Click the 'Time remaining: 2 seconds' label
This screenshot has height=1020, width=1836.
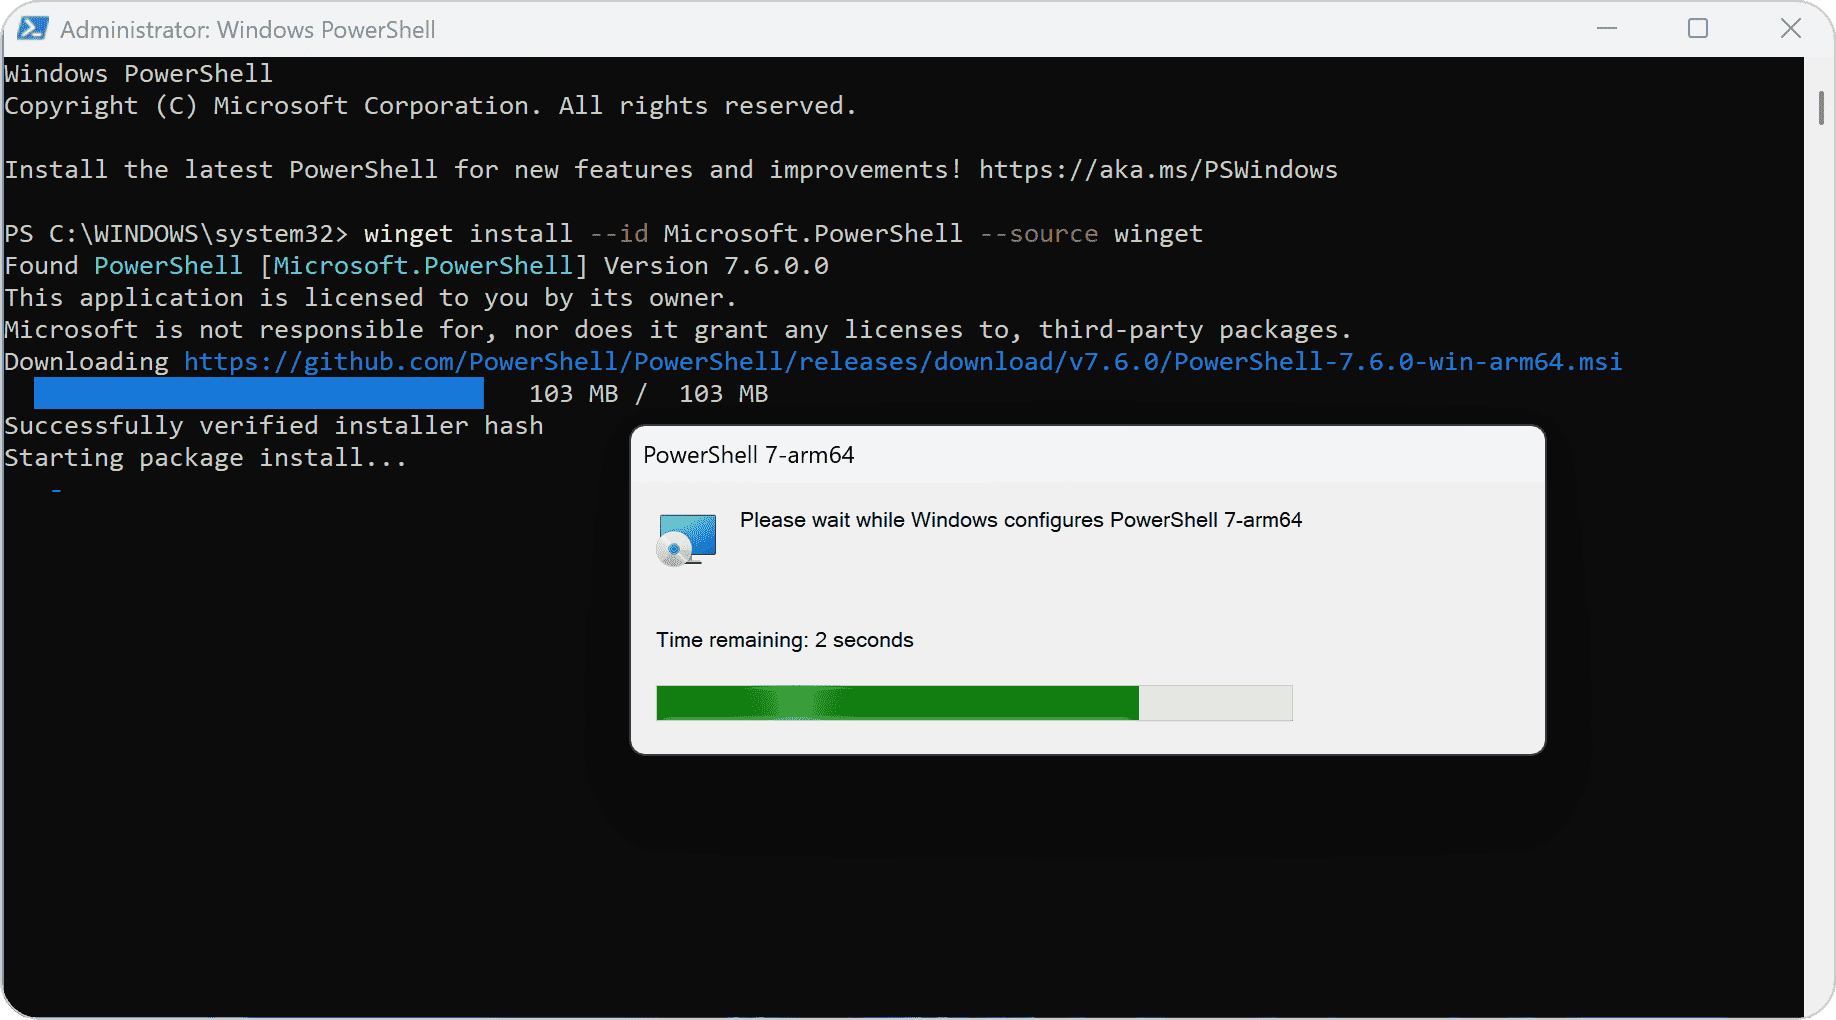tap(784, 640)
